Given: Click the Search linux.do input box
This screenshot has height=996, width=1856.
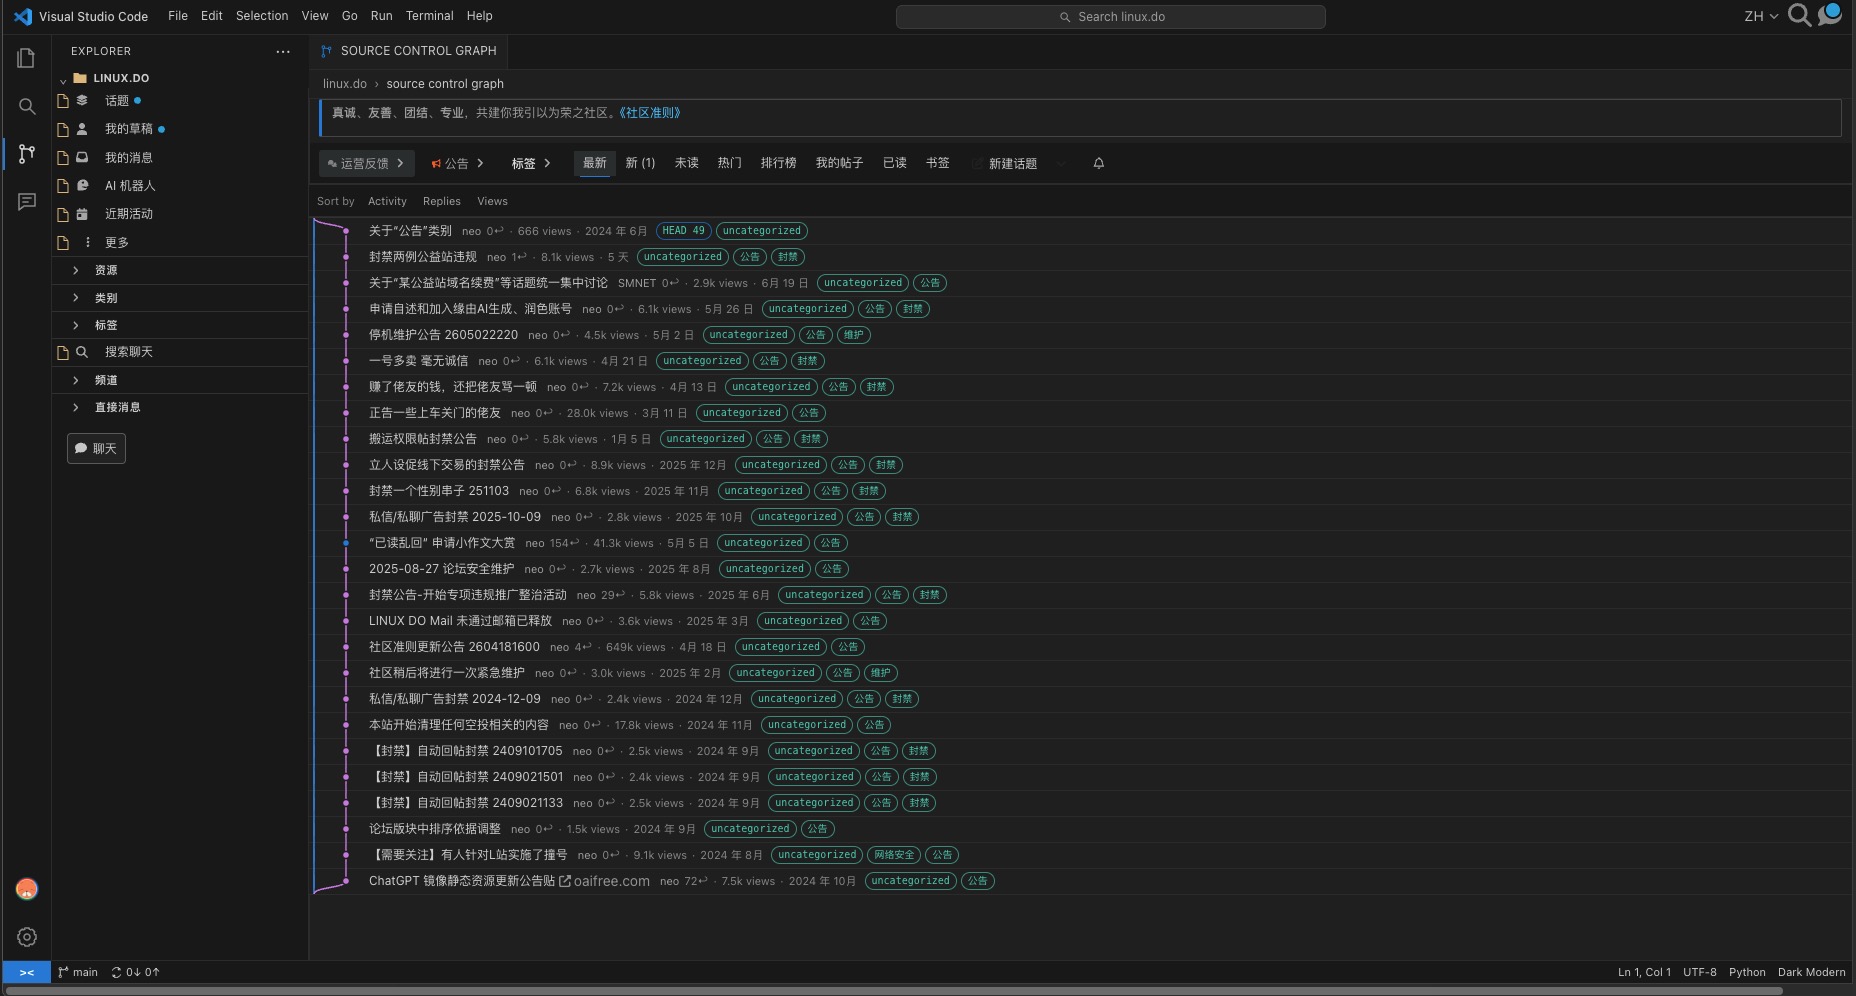Looking at the screenshot, I should pos(1111,17).
